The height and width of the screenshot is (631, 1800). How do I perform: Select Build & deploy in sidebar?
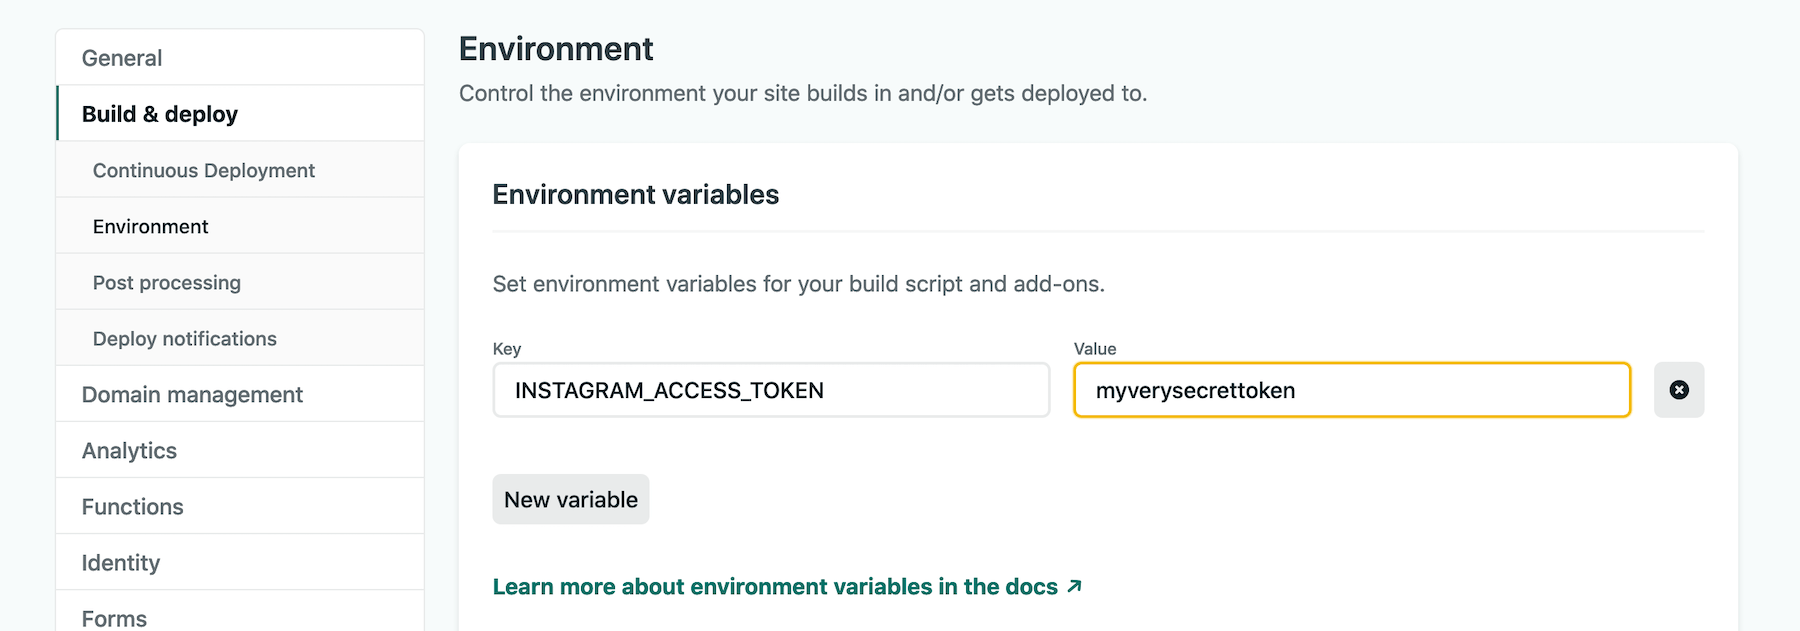click(160, 114)
